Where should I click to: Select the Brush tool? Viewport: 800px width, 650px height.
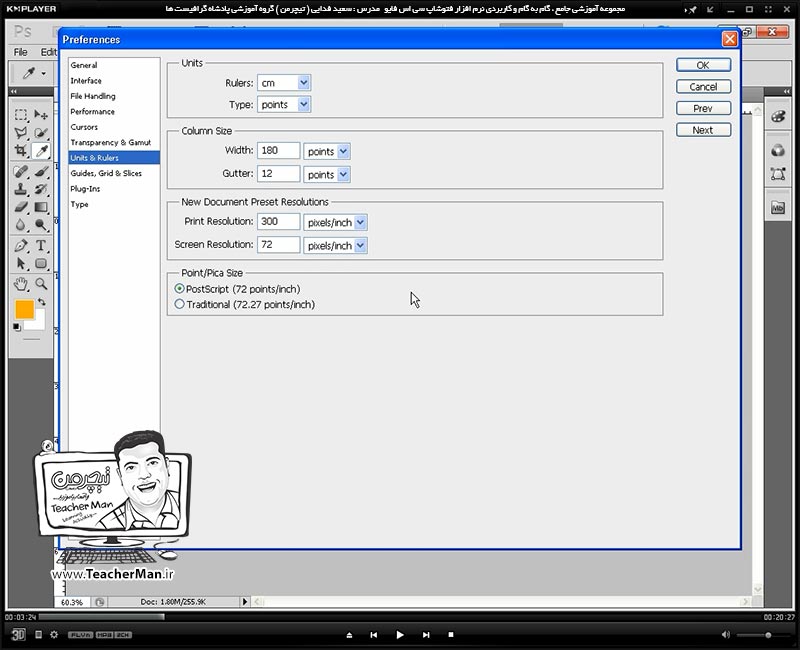coord(41,171)
